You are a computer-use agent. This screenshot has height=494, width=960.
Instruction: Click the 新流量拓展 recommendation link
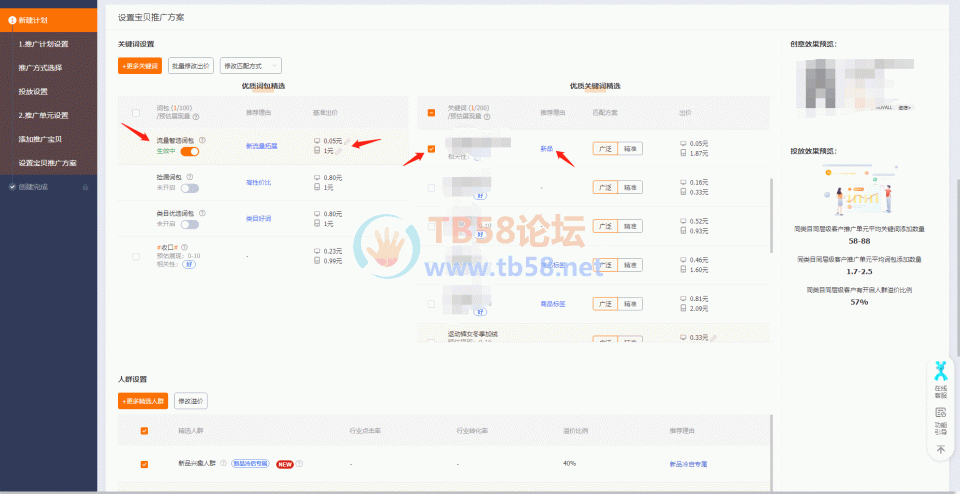[x=262, y=146]
